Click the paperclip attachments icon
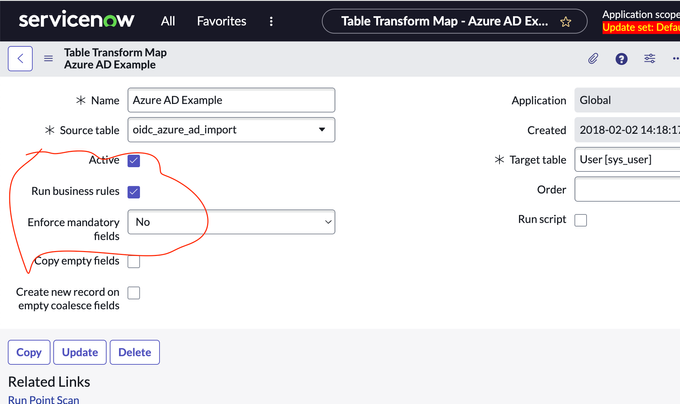The width and height of the screenshot is (680, 404). tap(593, 59)
